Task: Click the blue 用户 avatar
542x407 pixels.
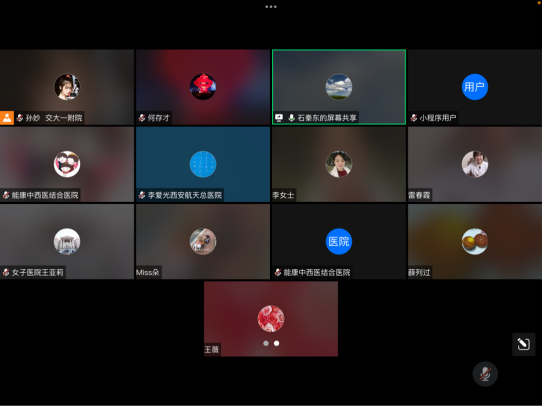Action: [475, 87]
